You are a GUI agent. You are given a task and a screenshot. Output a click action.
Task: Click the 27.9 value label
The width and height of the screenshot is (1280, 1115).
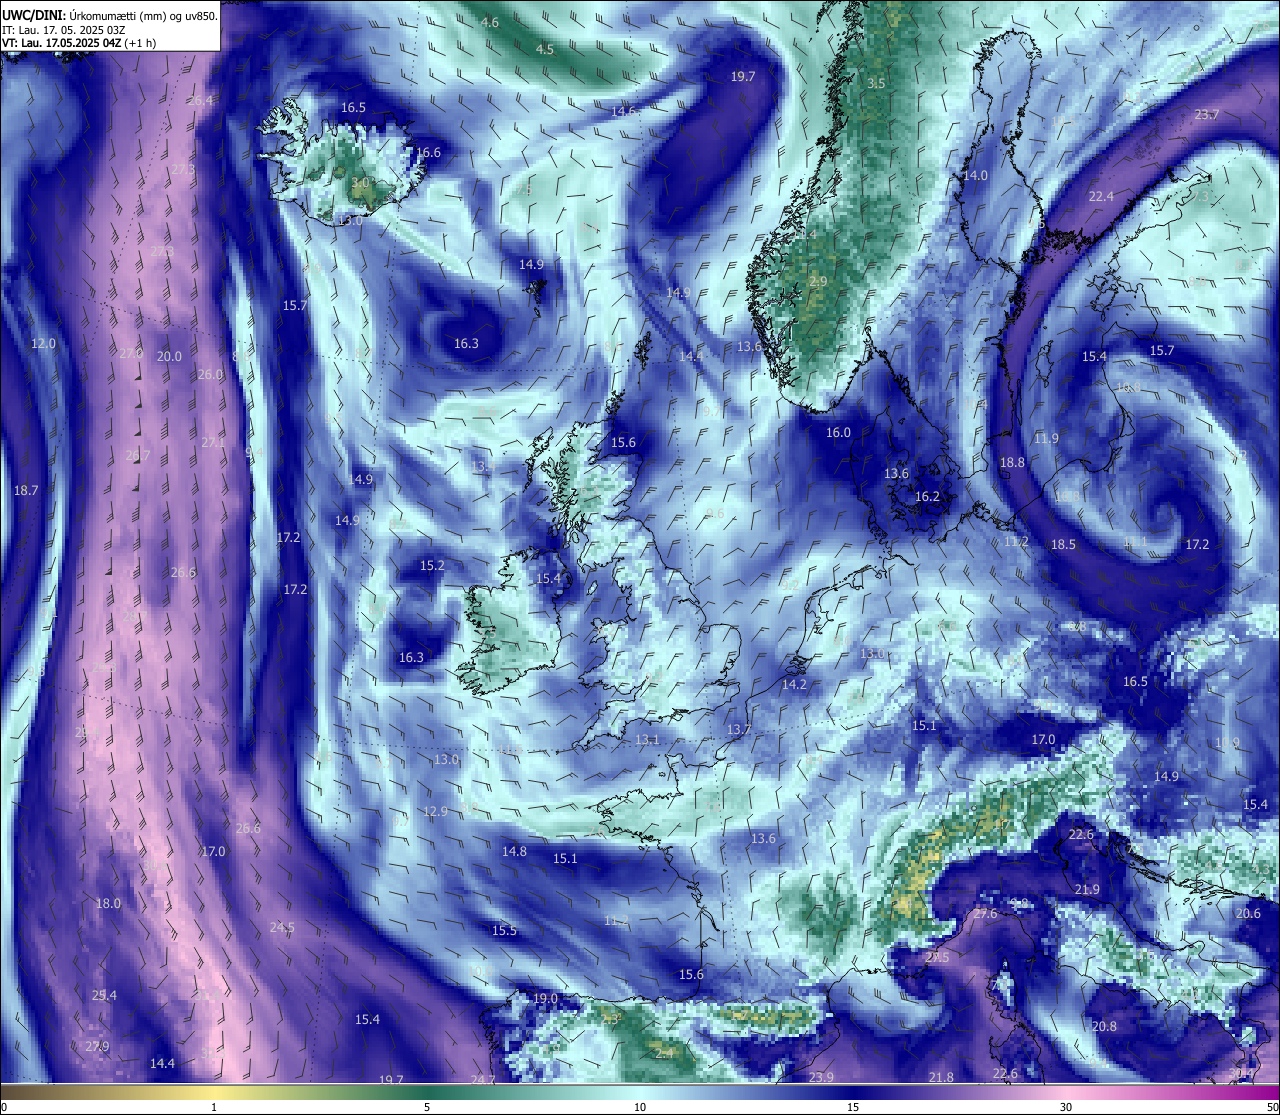pyautogui.click(x=97, y=1046)
